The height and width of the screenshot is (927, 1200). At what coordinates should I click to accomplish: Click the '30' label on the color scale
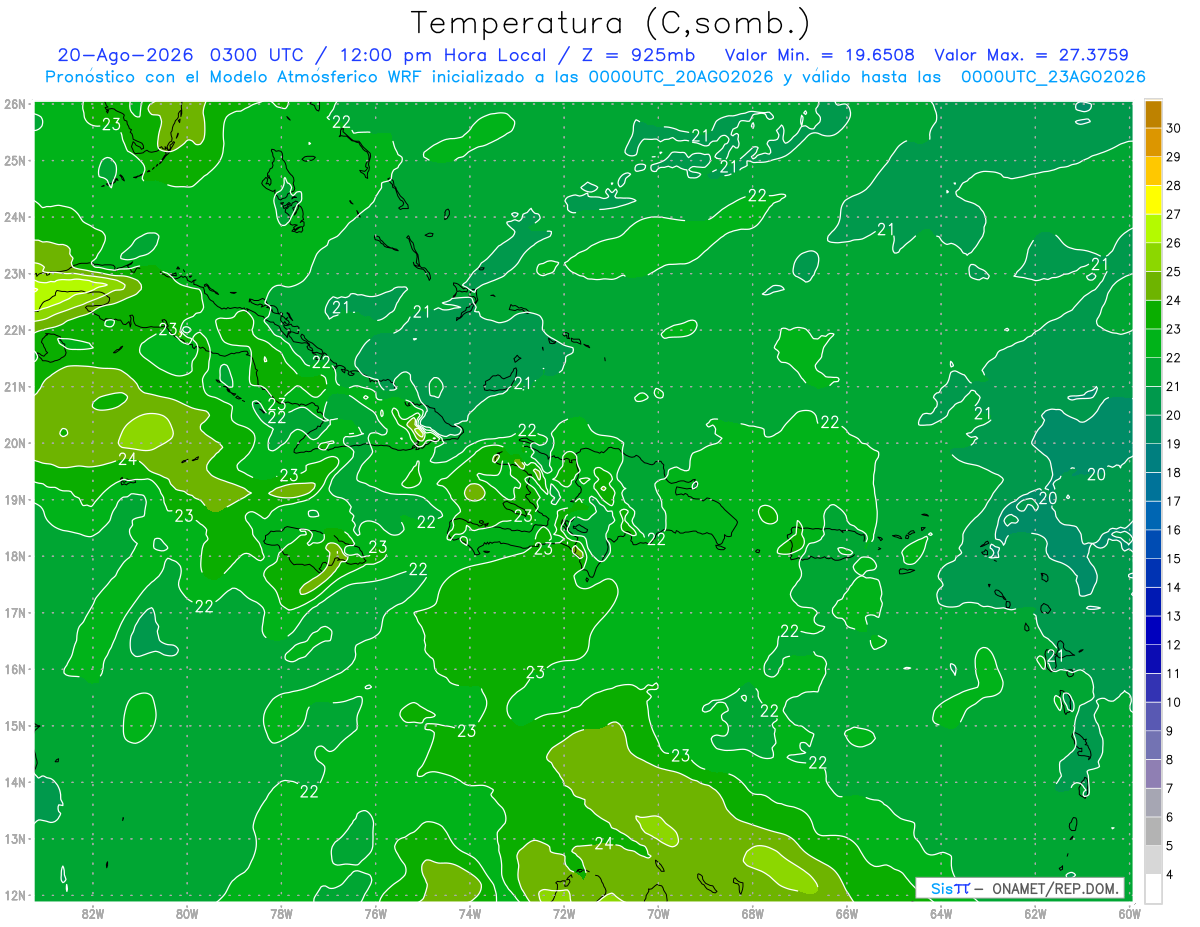pyautogui.click(x=1173, y=128)
